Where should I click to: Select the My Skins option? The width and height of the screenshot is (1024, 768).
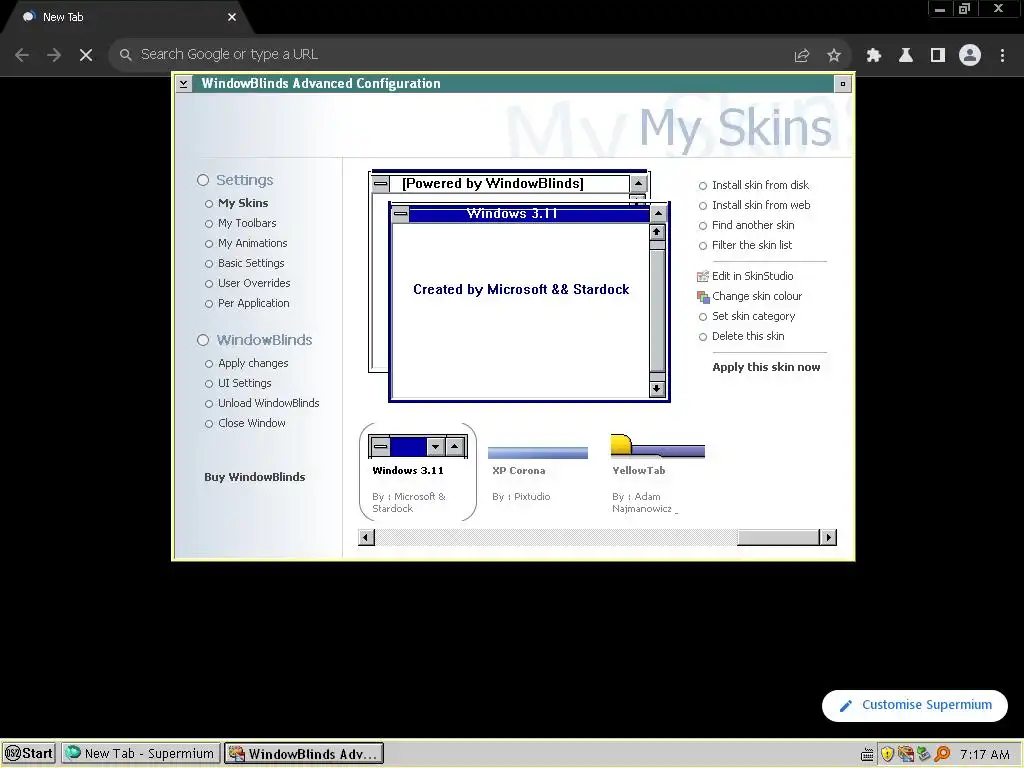click(243, 203)
